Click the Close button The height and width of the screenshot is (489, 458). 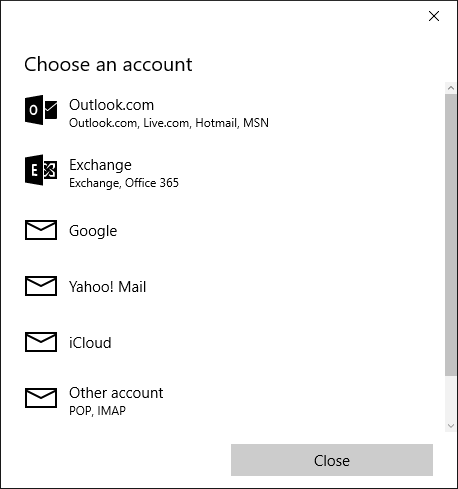(332, 460)
